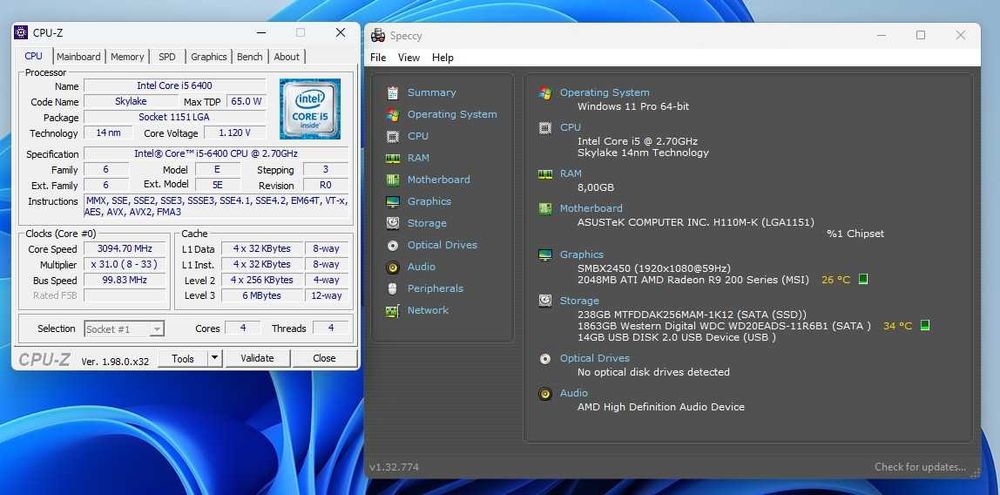Click the Motherboard icon in Speccy sidebar
Screen dimensions: 1000x495
393,179
